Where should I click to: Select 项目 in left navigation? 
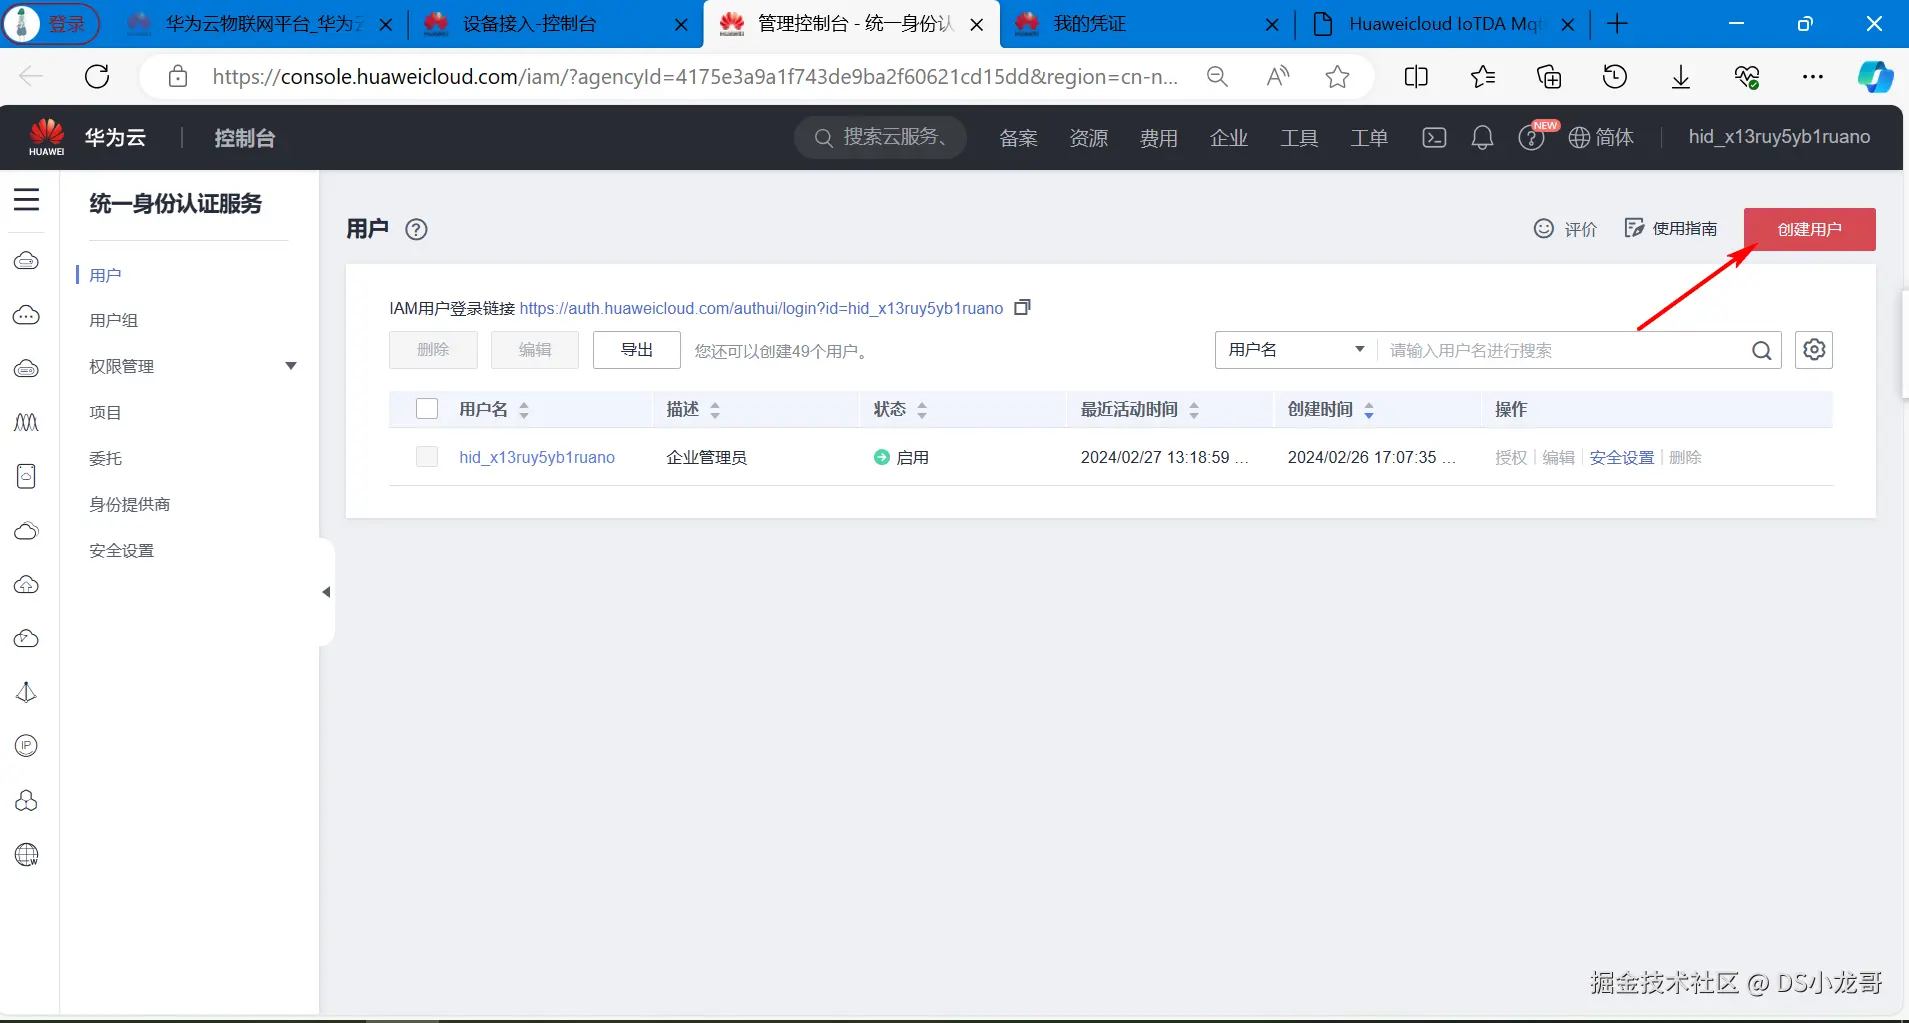pyautogui.click(x=105, y=412)
